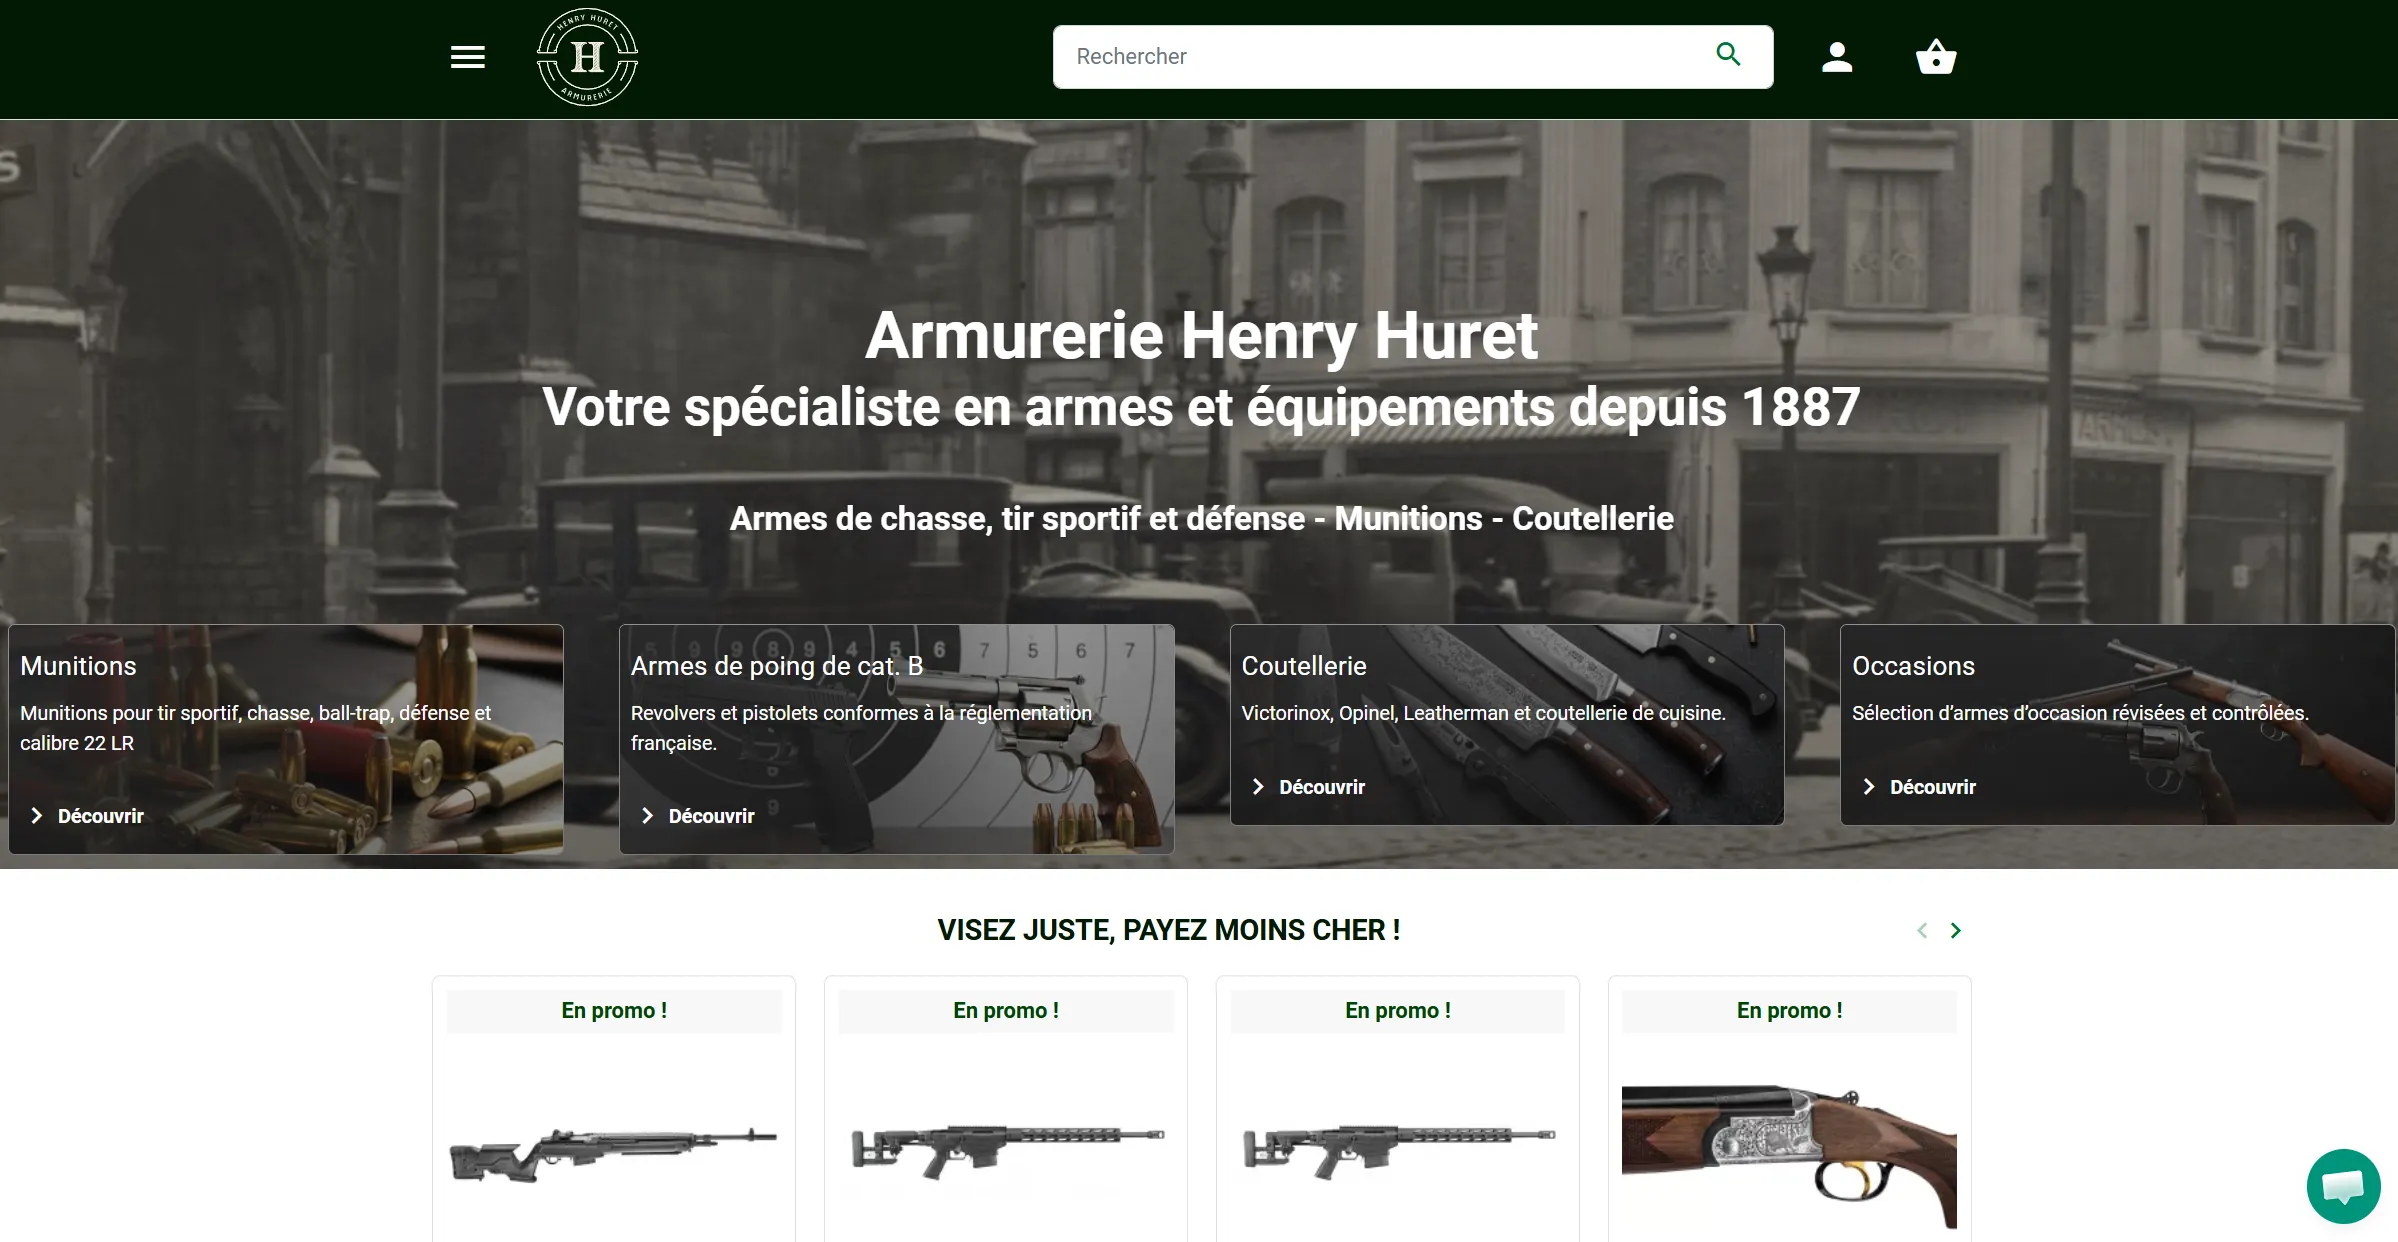Click 'En promo !' label on first product

tap(614, 1011)
